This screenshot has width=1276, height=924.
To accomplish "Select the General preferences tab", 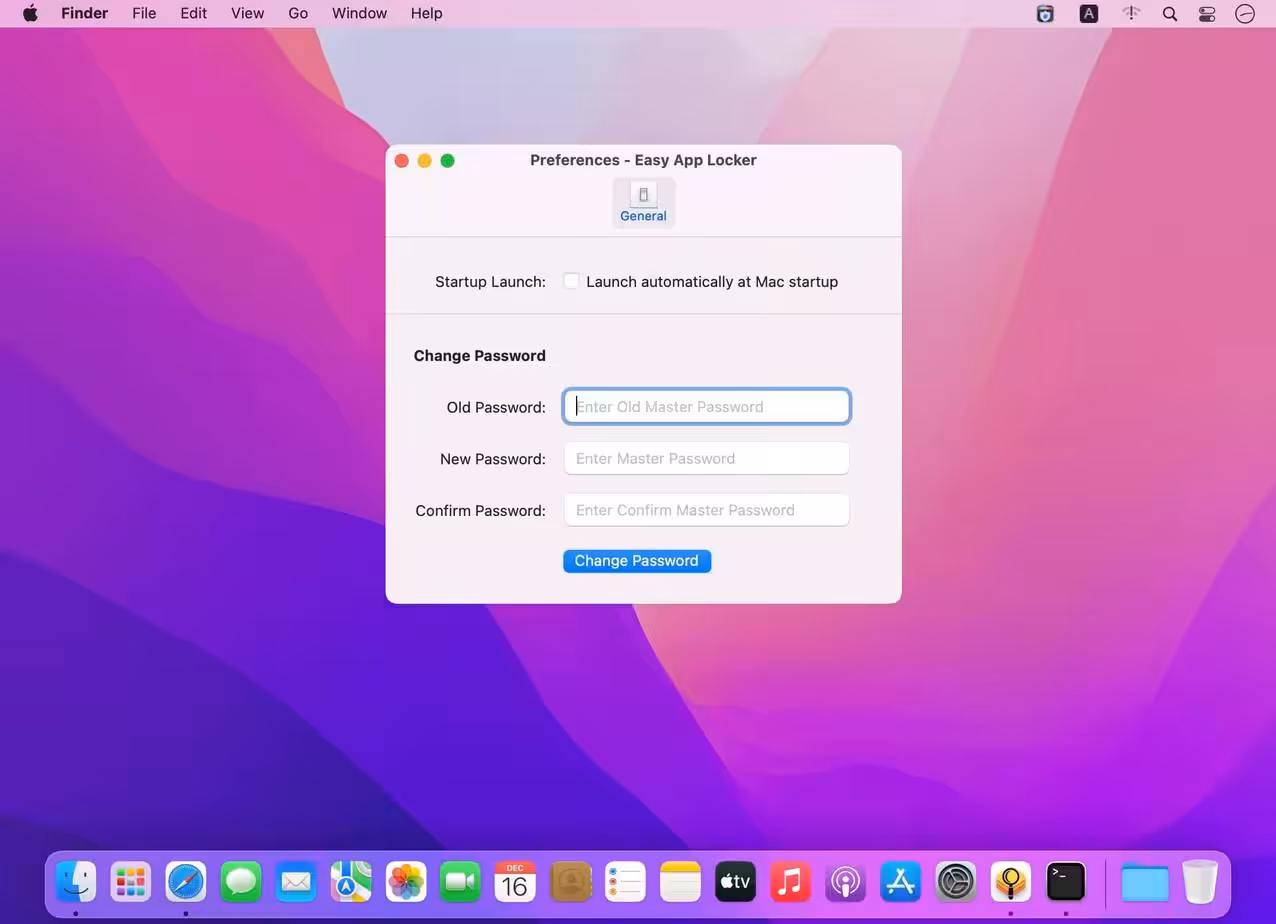I will (x=643, y=203).
